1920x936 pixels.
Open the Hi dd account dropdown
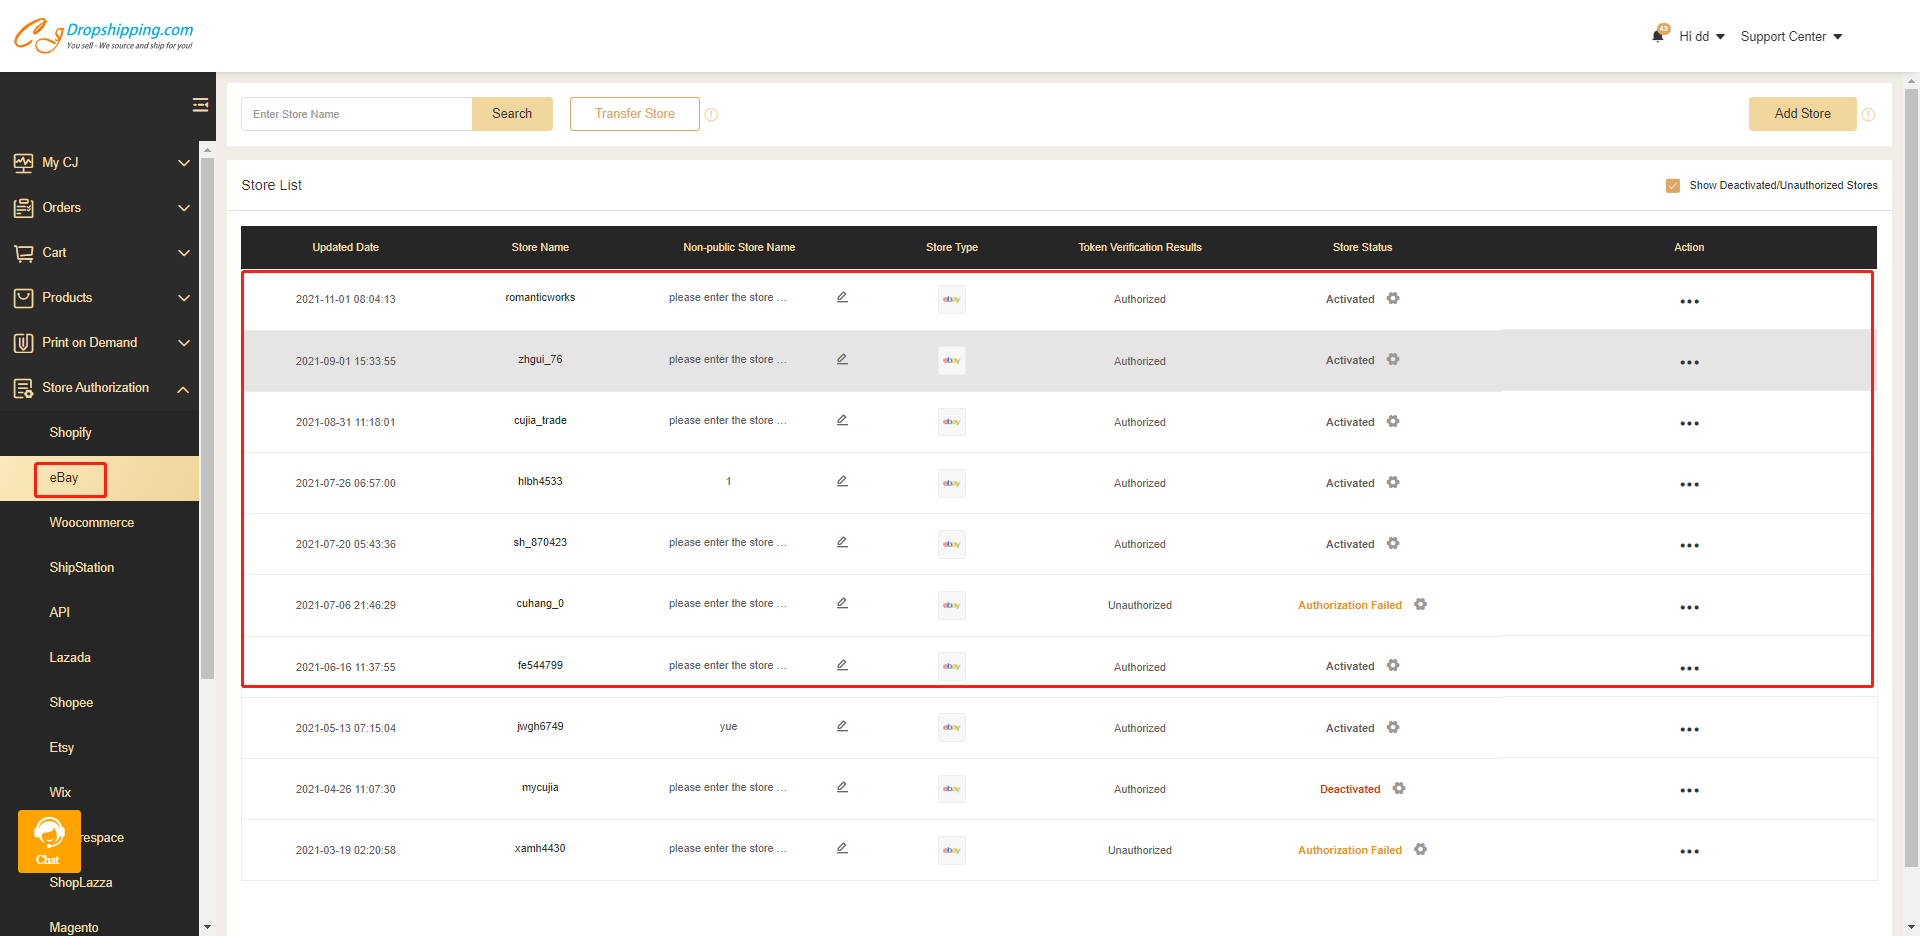[x=1701, y=37]
